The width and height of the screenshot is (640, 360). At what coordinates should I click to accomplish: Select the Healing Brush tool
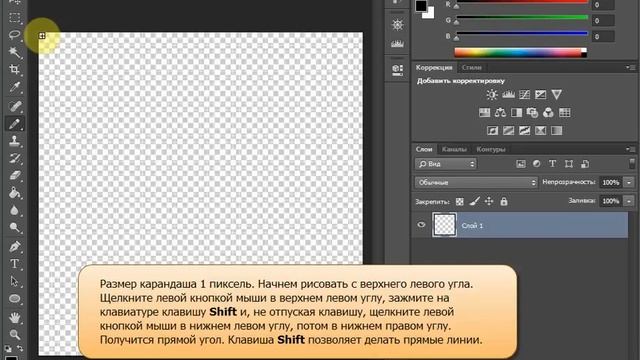(x=15, y=106)
